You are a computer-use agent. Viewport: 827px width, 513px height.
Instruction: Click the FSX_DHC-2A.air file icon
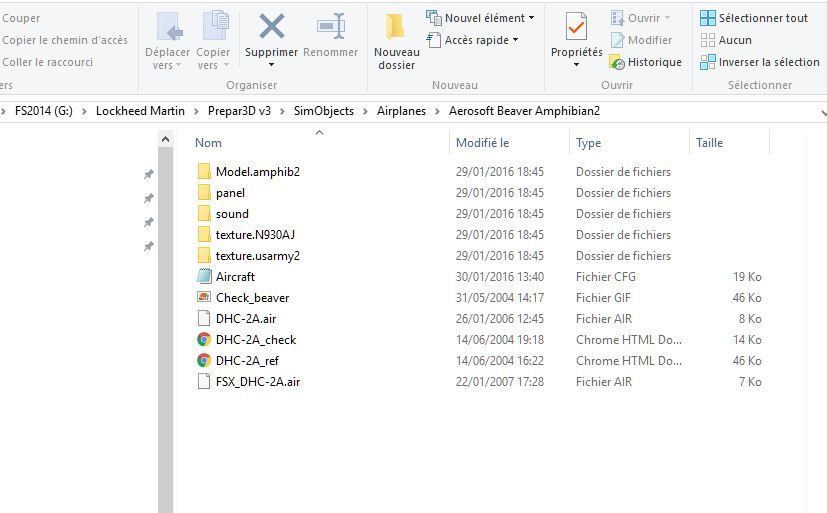[204, 381]
